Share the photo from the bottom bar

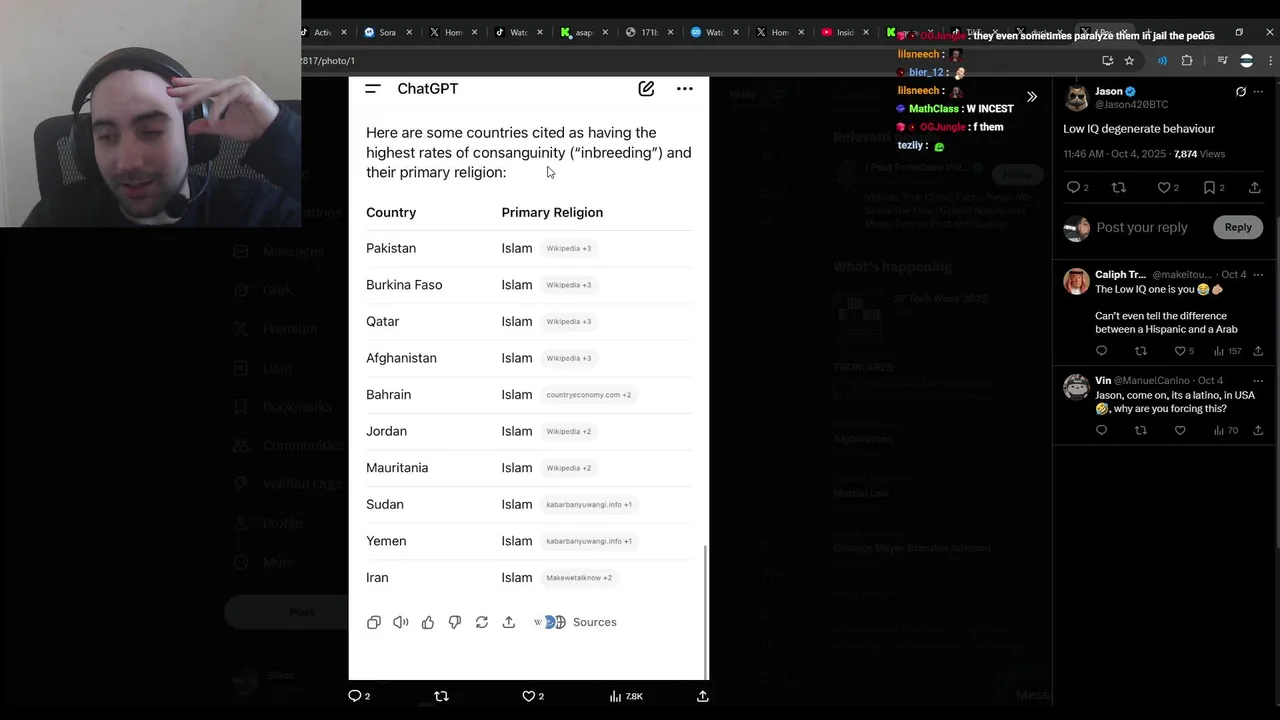point(703,696)
